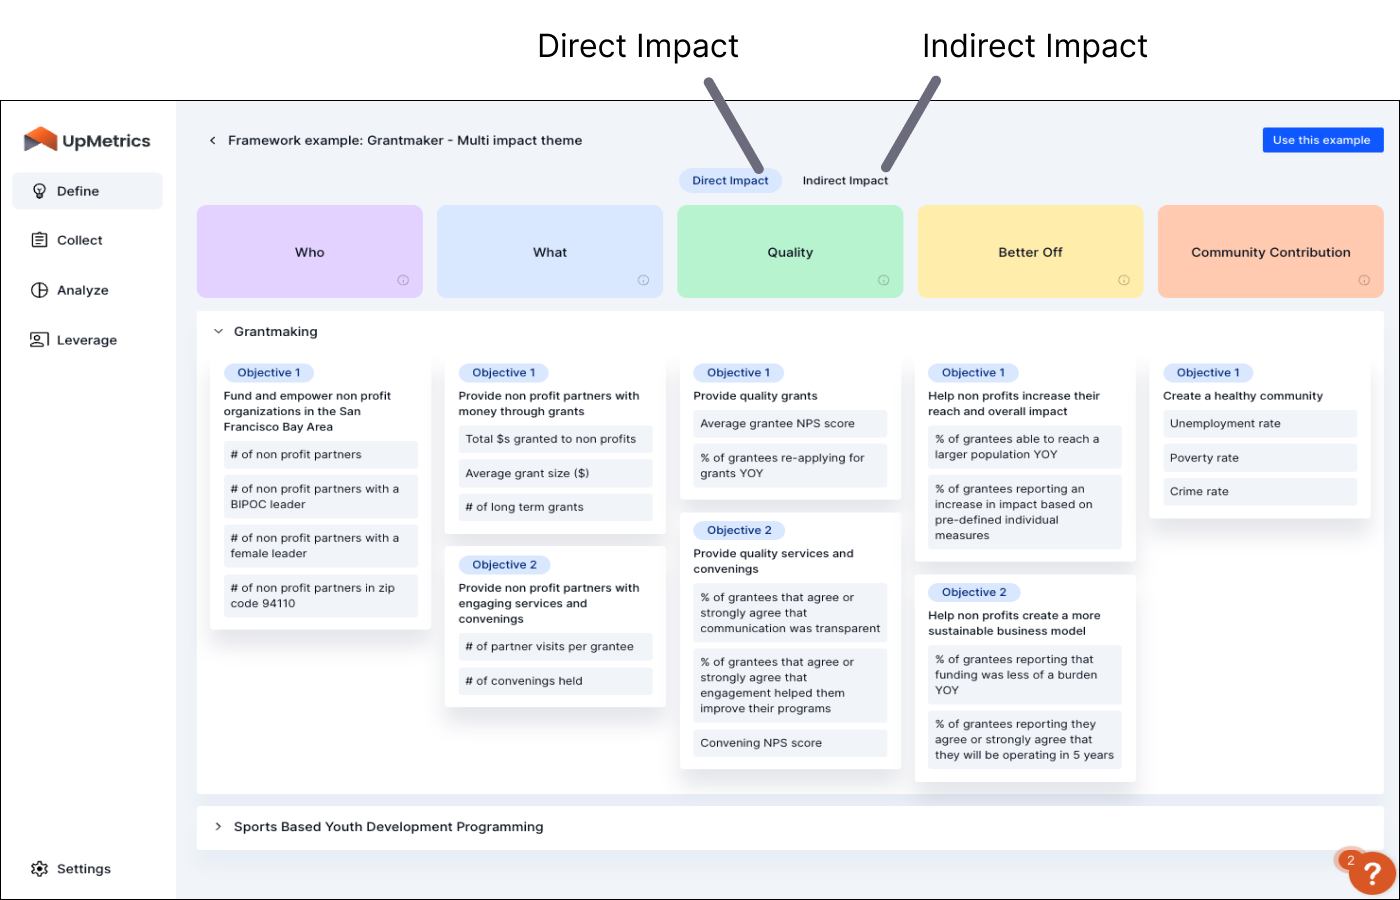Viewport: 1400px width, 900px height.
Task: Select the Leverage person icon
Action: tap(40, 340)
